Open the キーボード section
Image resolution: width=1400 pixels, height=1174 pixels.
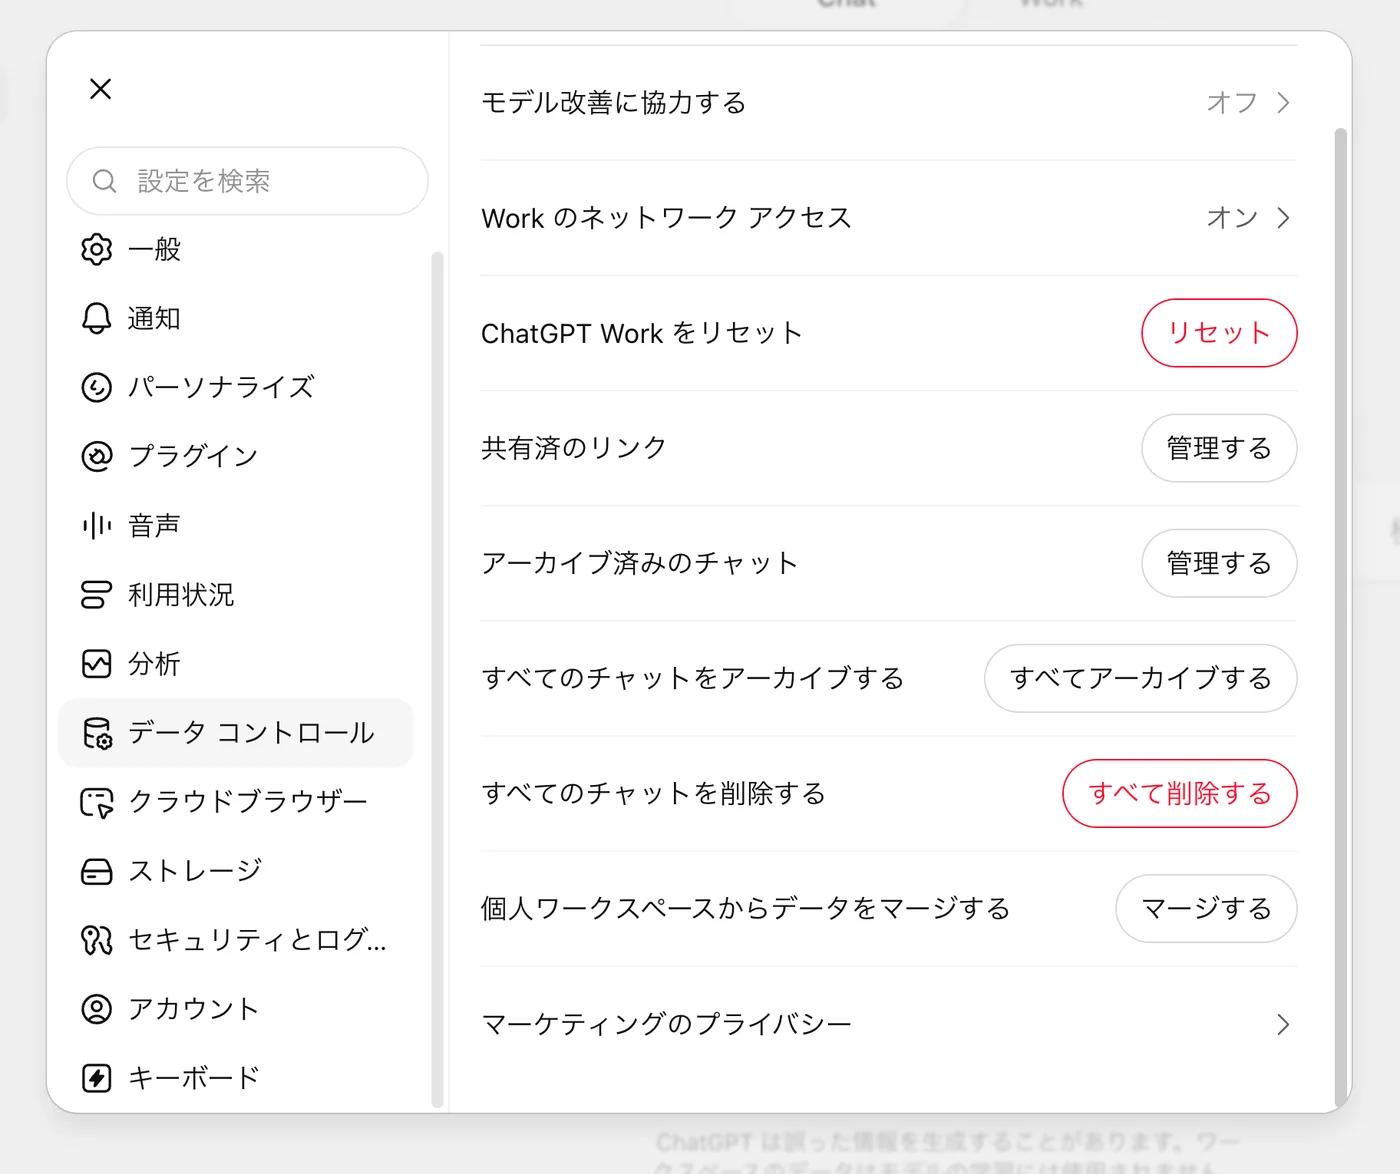coord(236,1078)
